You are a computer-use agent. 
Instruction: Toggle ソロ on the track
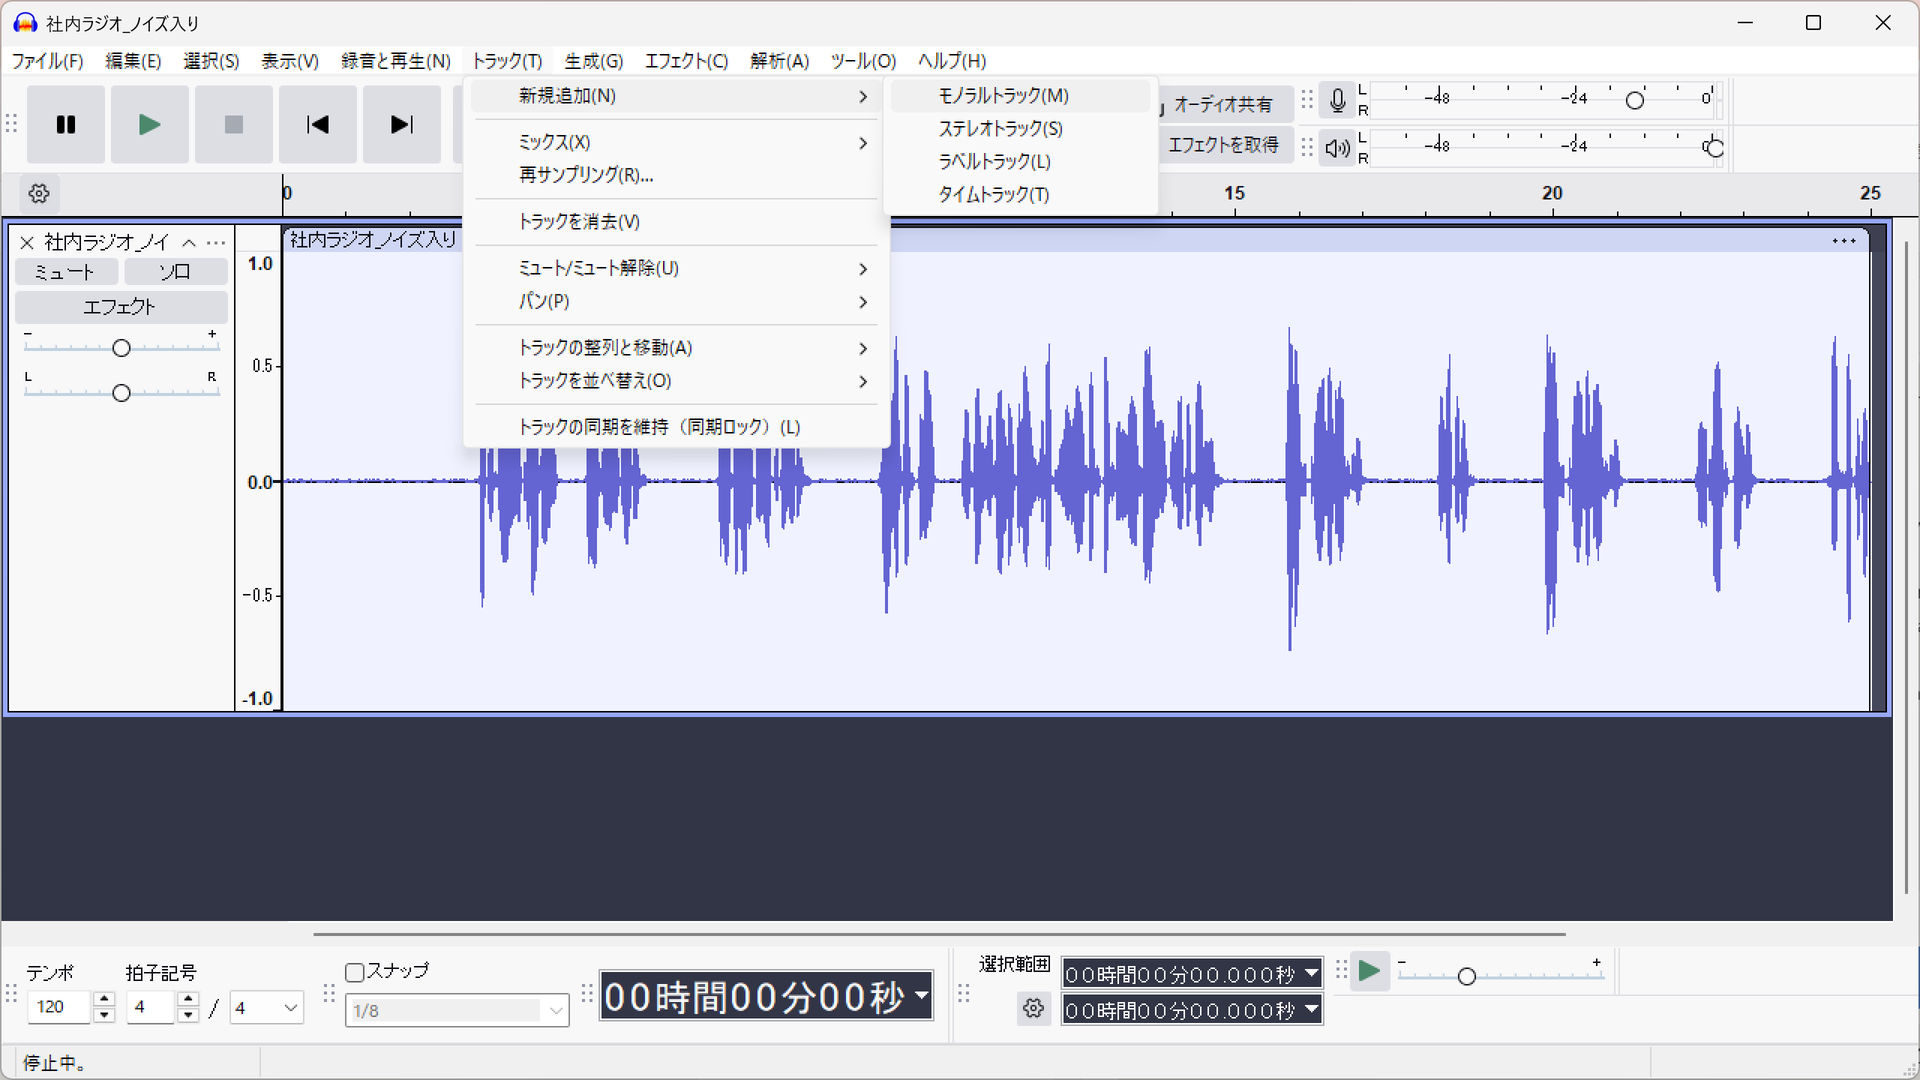[x=175, y=272]
